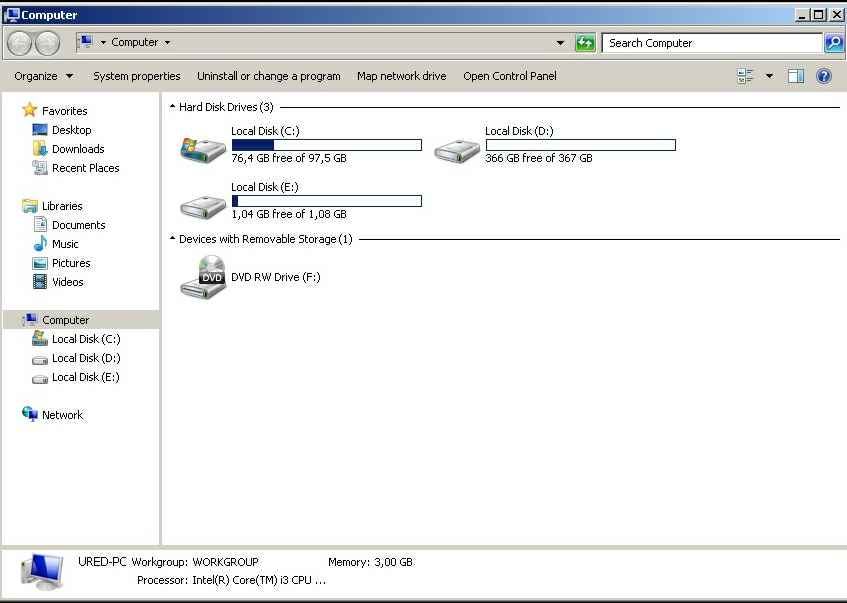Open Documents under Libraries

78,225
